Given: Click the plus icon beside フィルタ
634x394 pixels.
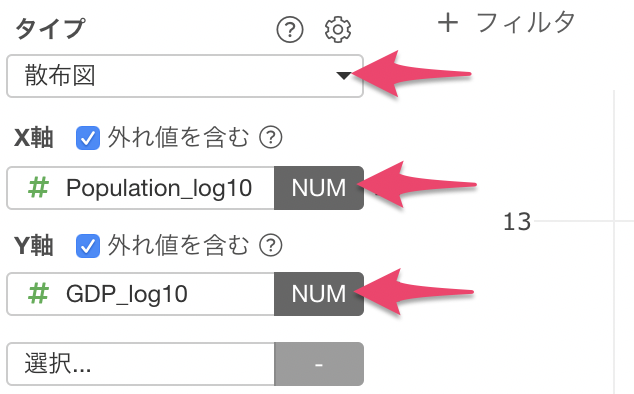Looking at the screenshot, I should pos(448,23).
